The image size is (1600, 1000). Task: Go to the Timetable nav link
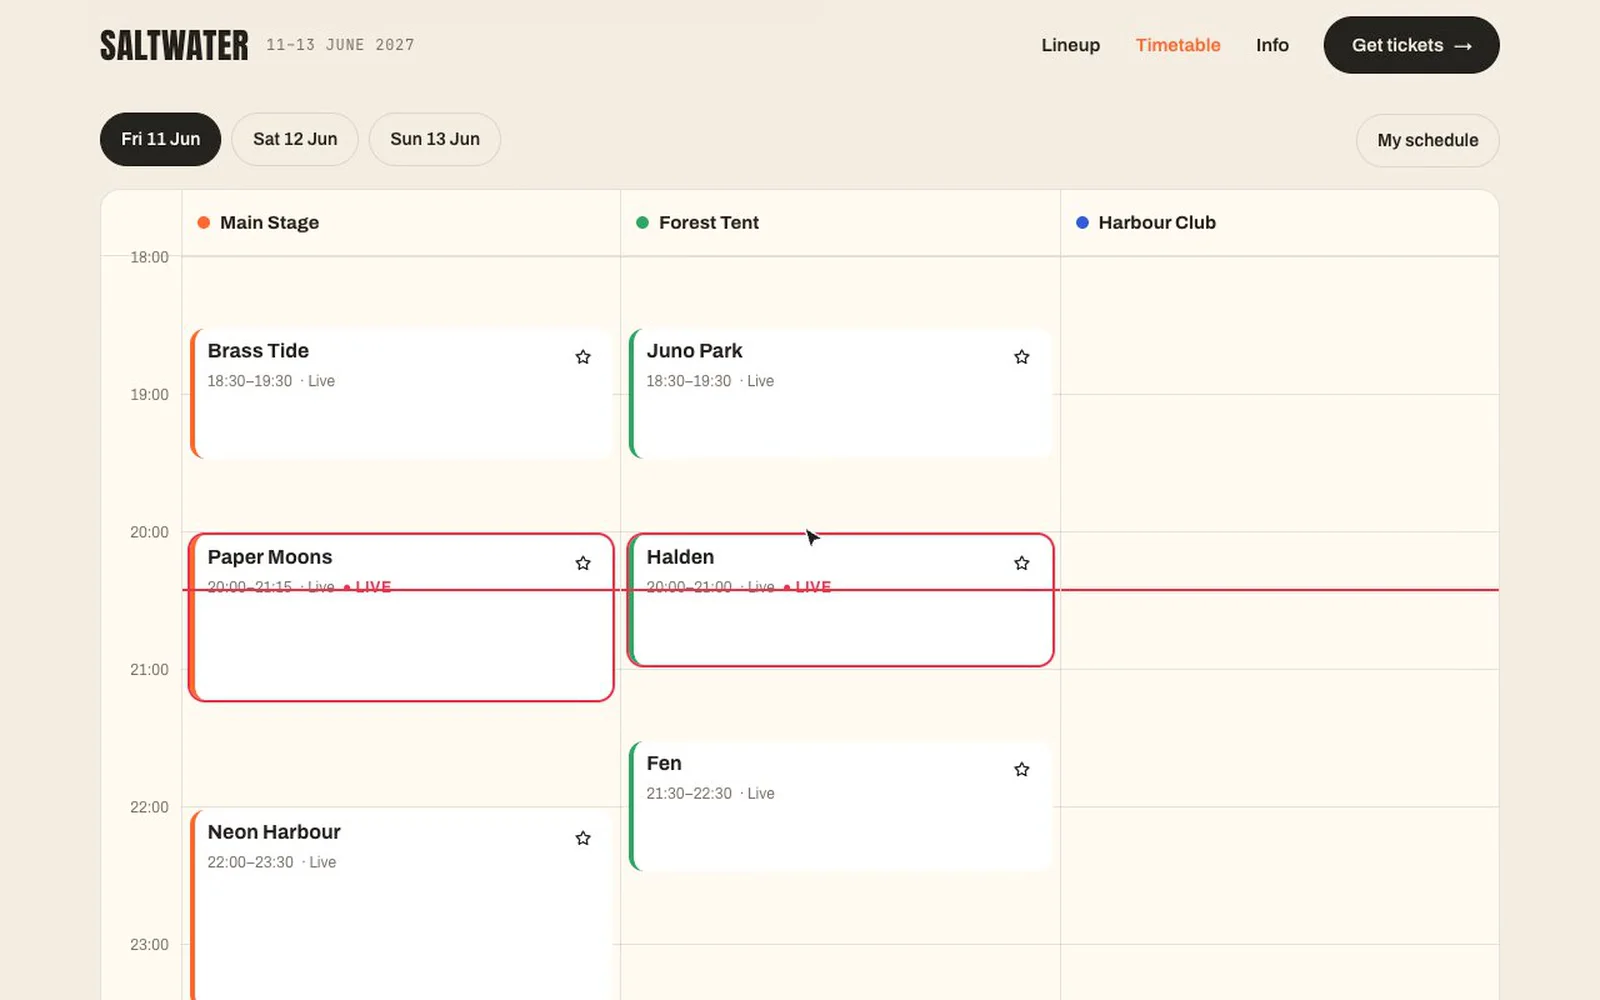pyautogui.click(x=1178, y=45)
